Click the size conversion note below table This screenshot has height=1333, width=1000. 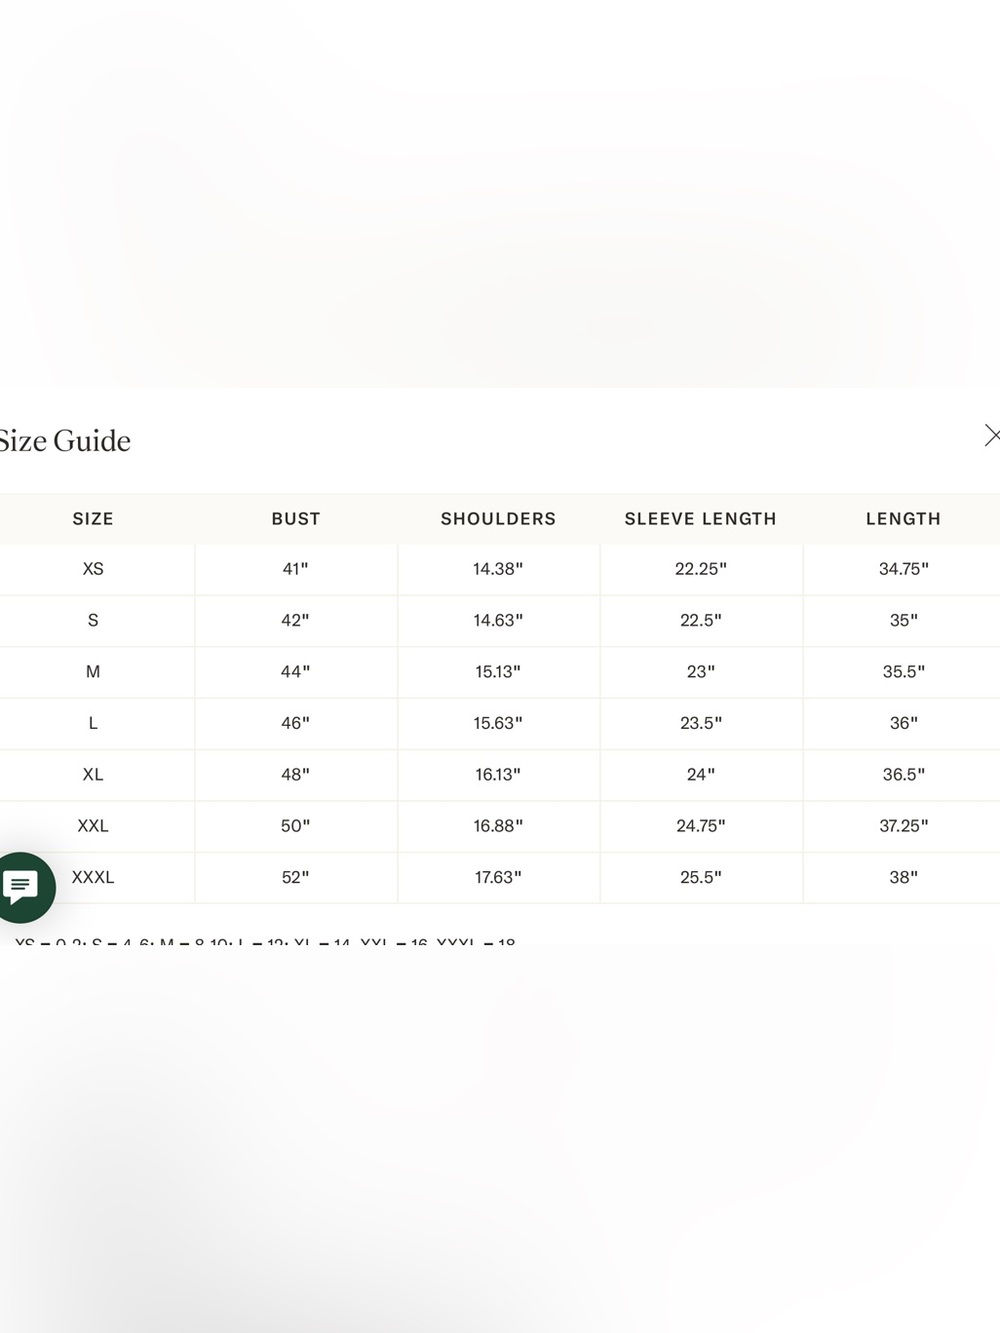tap(265, 941)
